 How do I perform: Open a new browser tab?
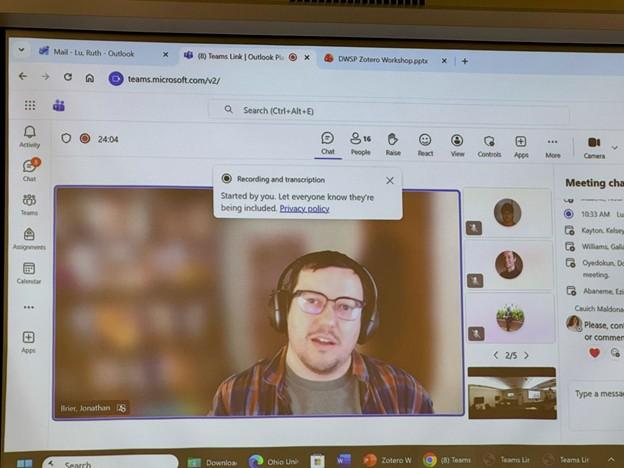pos(464,61)
